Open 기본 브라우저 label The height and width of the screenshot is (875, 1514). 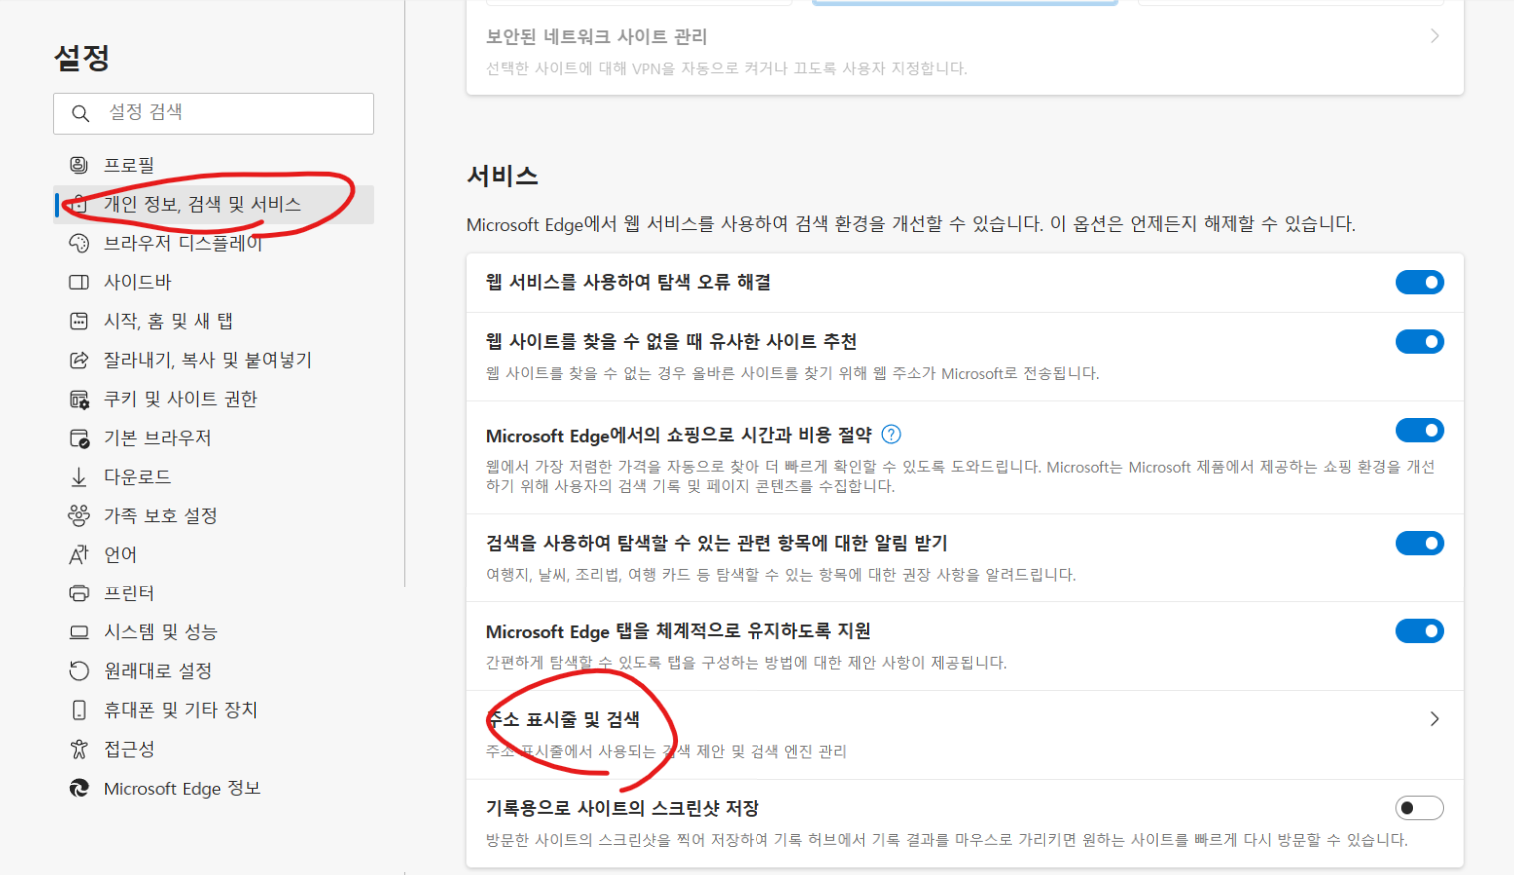coord(157,438)
